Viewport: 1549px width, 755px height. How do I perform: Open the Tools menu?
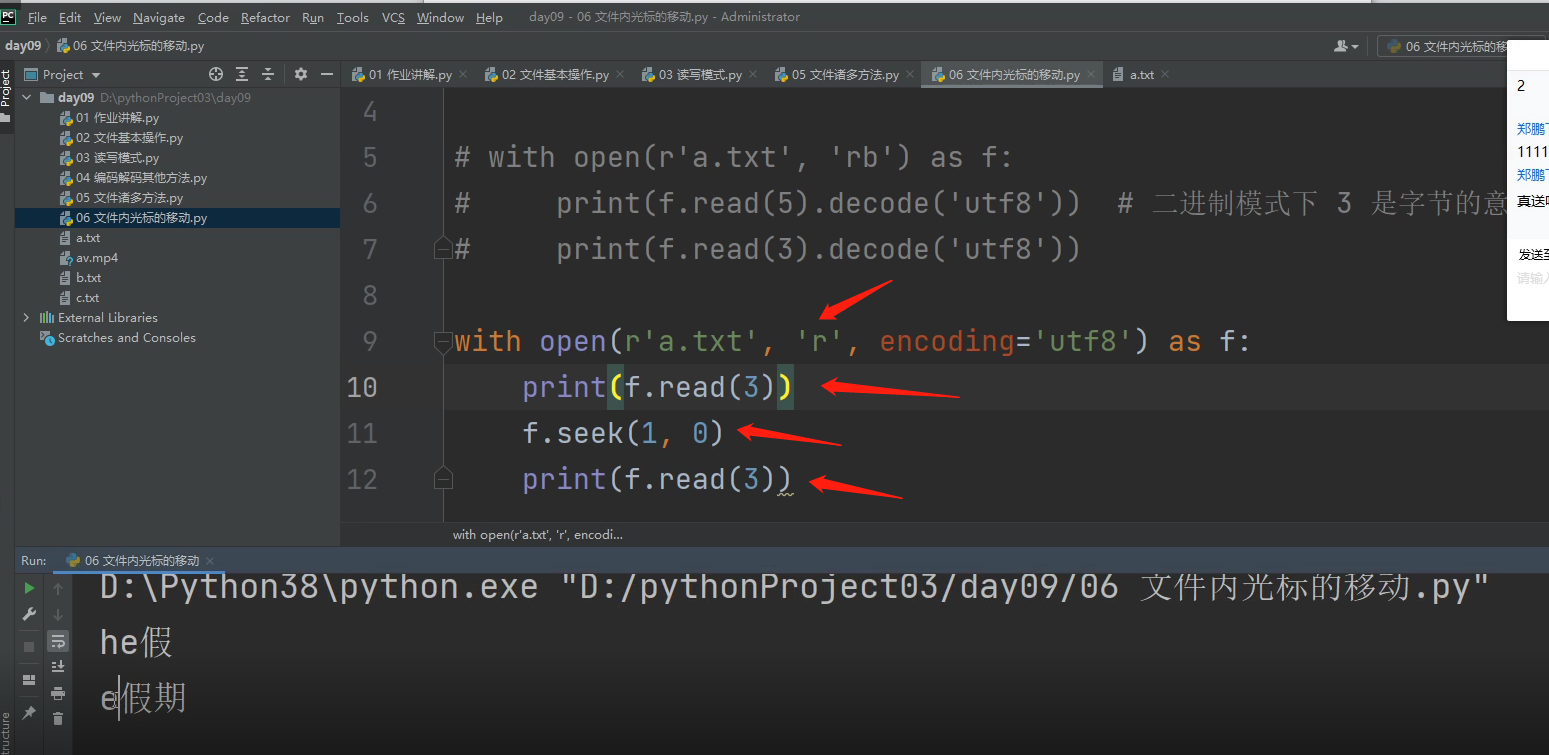pos(353,17)
